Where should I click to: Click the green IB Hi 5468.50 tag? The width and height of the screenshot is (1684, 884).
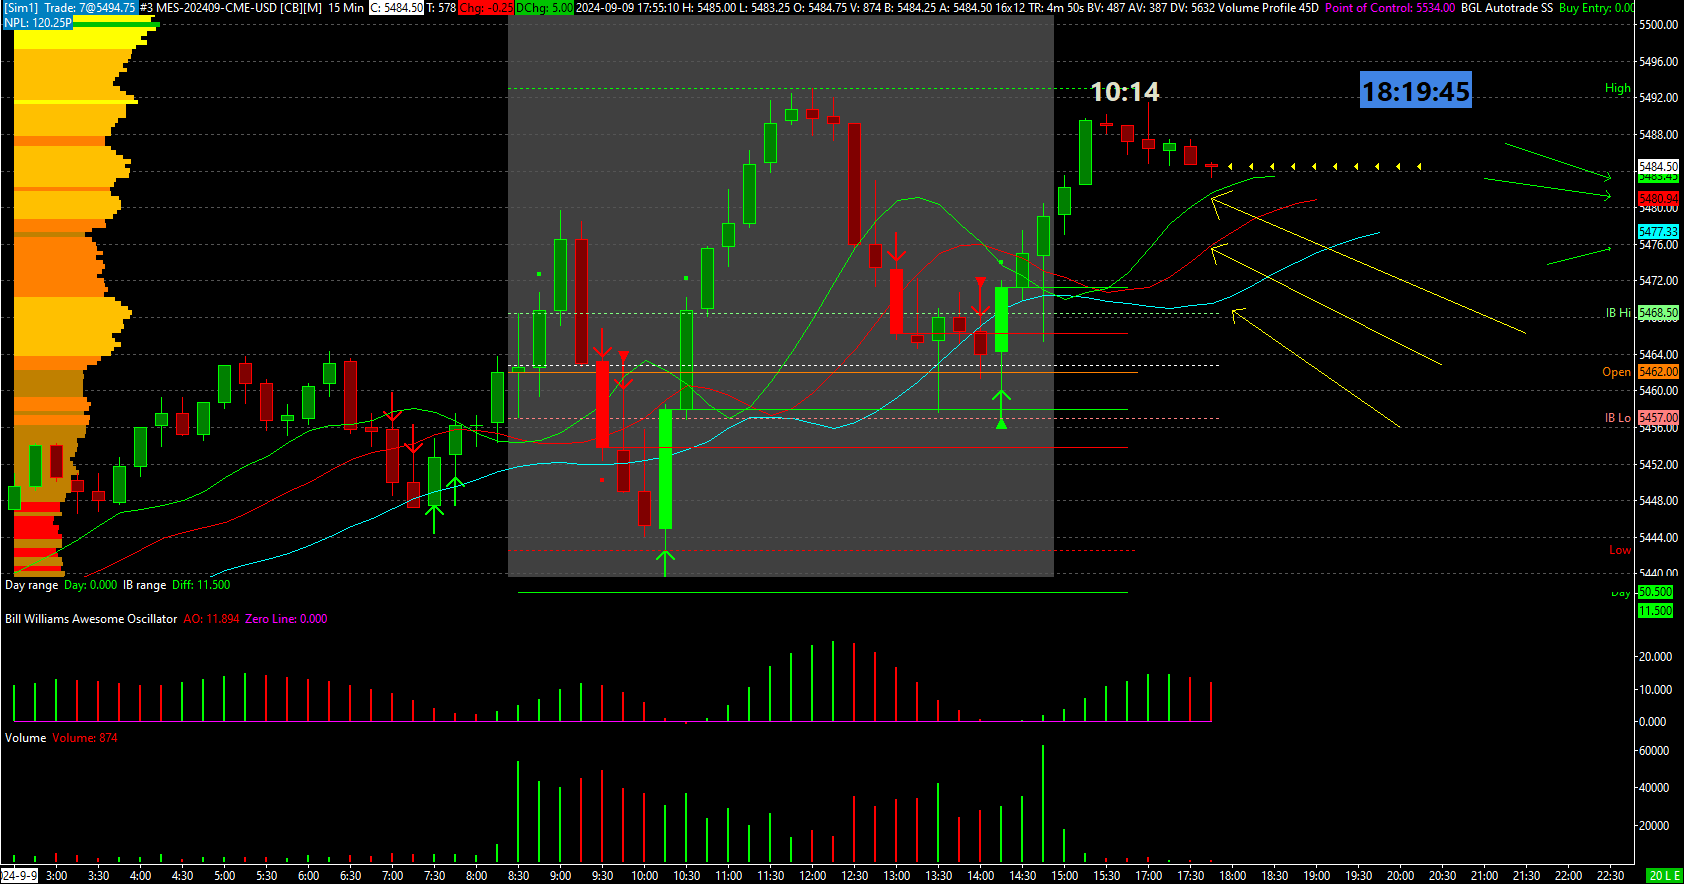pos(1658,313)
